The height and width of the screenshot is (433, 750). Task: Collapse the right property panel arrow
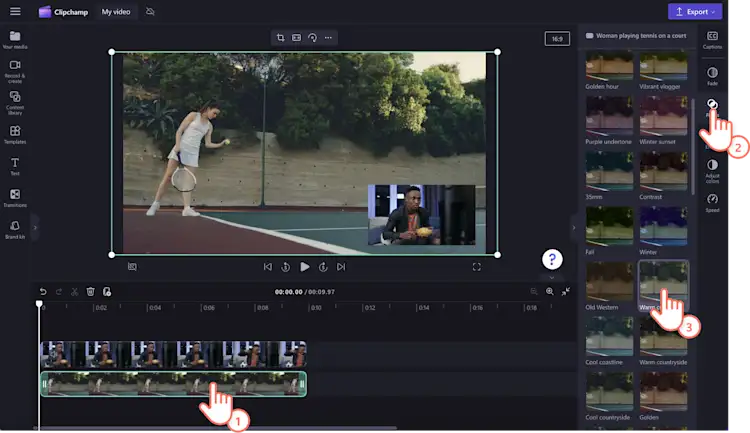574,228
